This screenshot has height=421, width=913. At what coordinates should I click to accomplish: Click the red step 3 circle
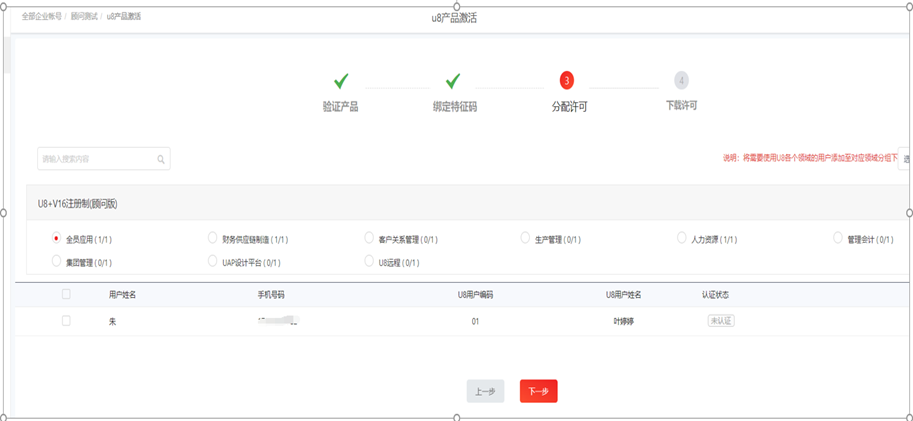(567, 80)
